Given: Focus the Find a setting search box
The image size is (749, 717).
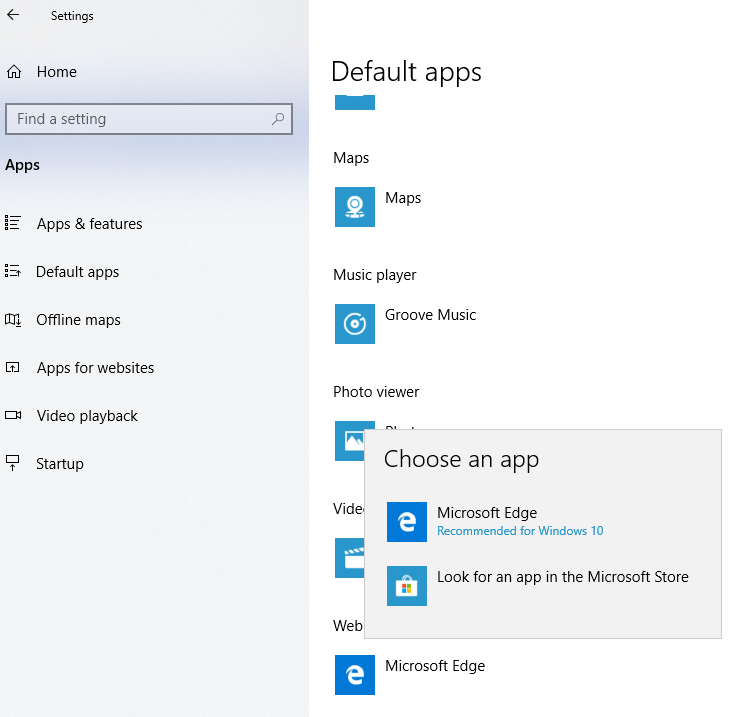Looking at the screenshot, I should 149,119.
